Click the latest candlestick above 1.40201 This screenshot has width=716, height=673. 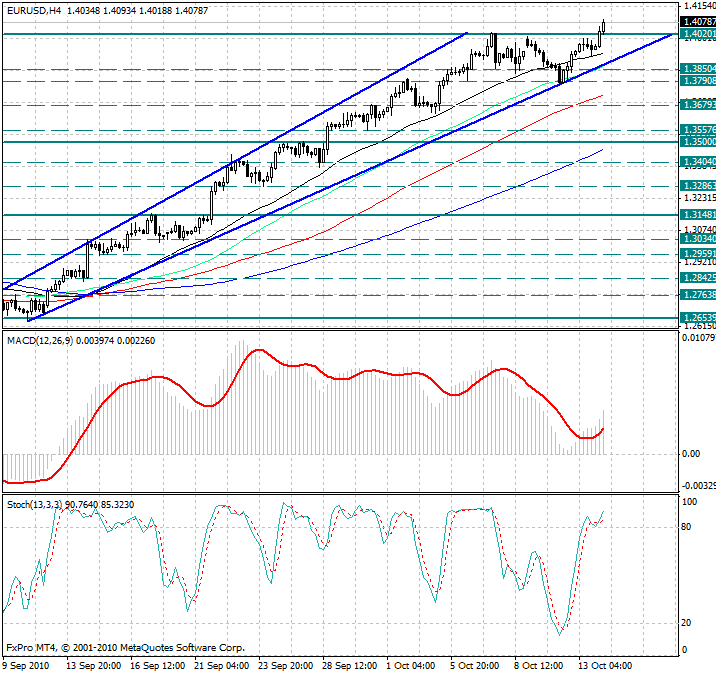pos(603,26)
